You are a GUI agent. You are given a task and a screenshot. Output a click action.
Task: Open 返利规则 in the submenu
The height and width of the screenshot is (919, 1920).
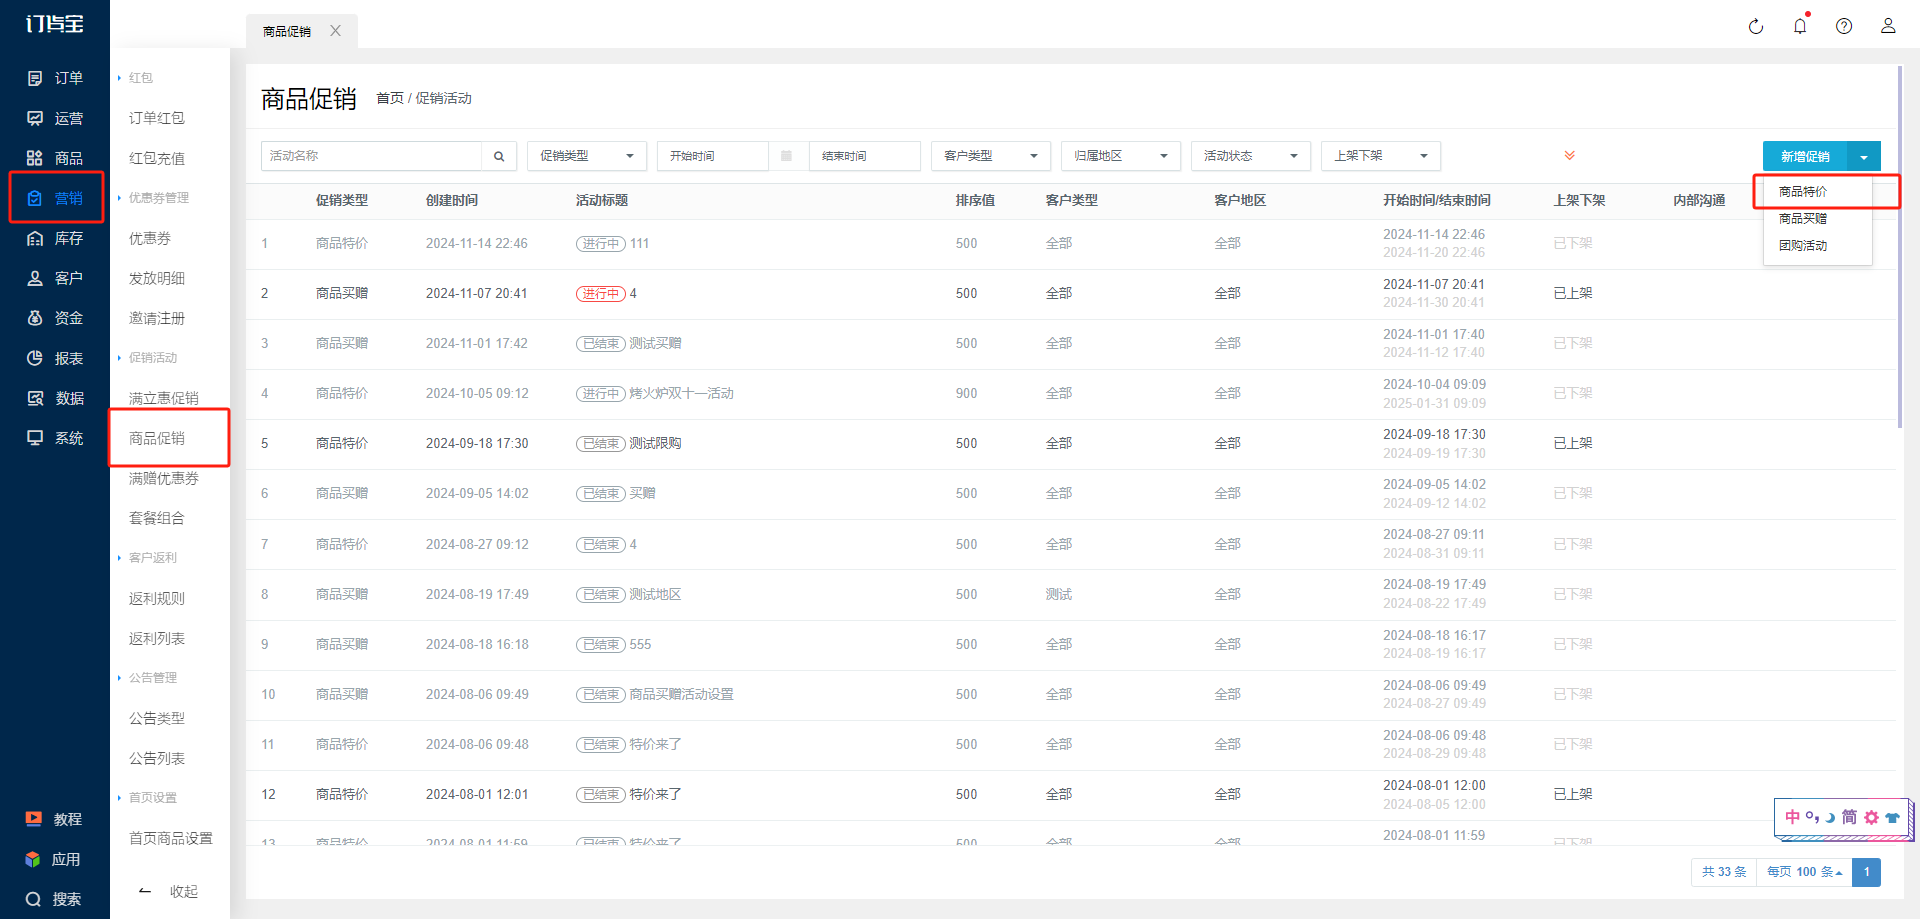click(157, 598)
